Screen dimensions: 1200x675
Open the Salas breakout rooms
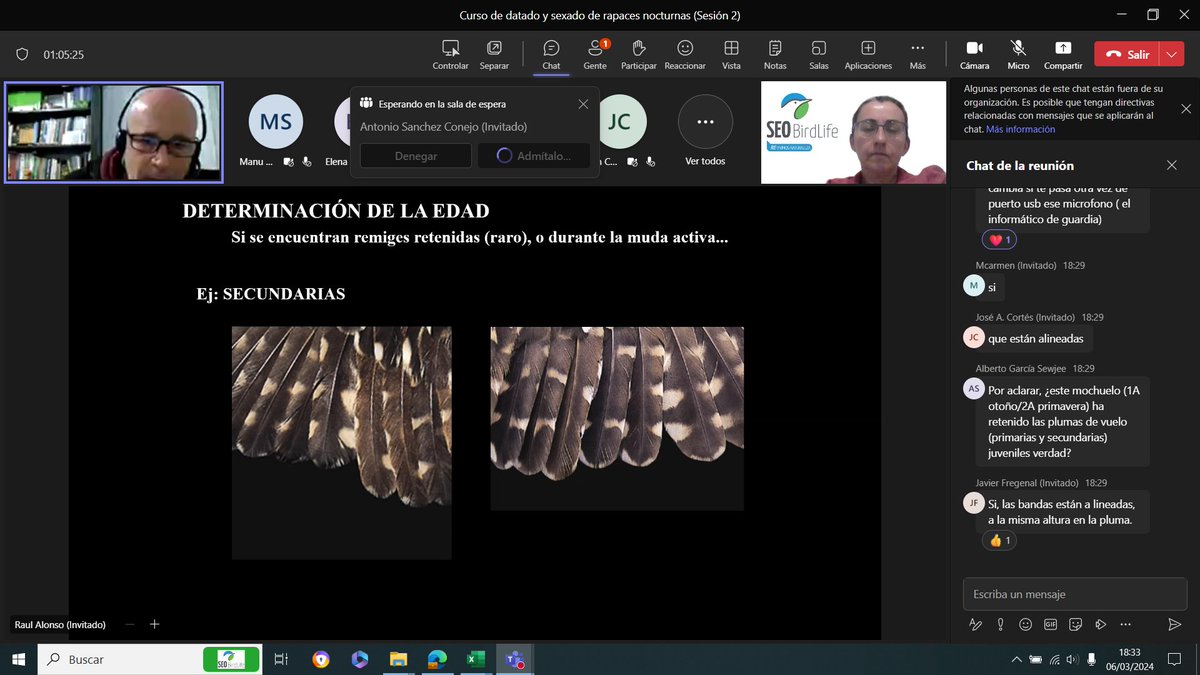point(819,55)
